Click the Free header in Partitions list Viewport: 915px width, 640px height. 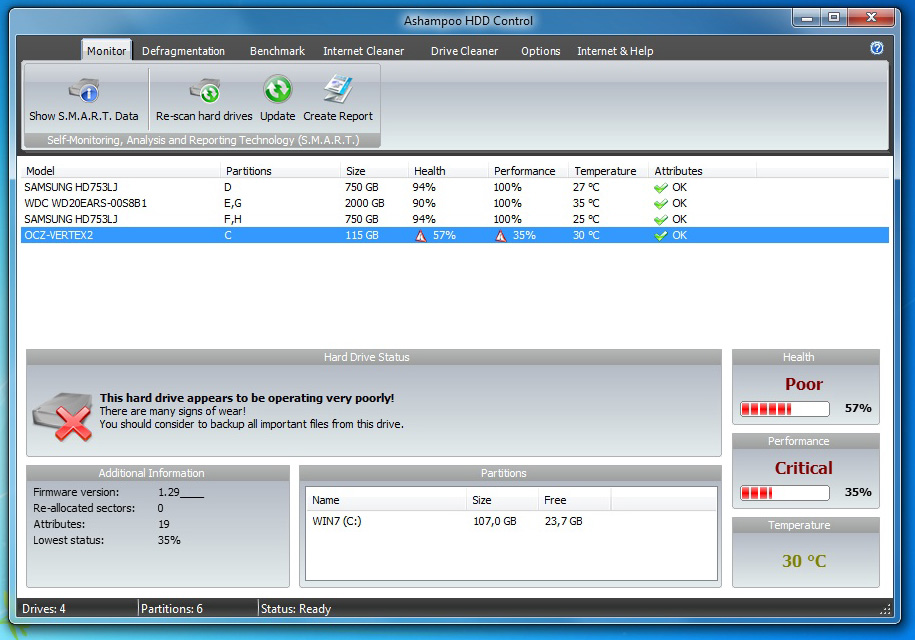(x=574, y=500)
